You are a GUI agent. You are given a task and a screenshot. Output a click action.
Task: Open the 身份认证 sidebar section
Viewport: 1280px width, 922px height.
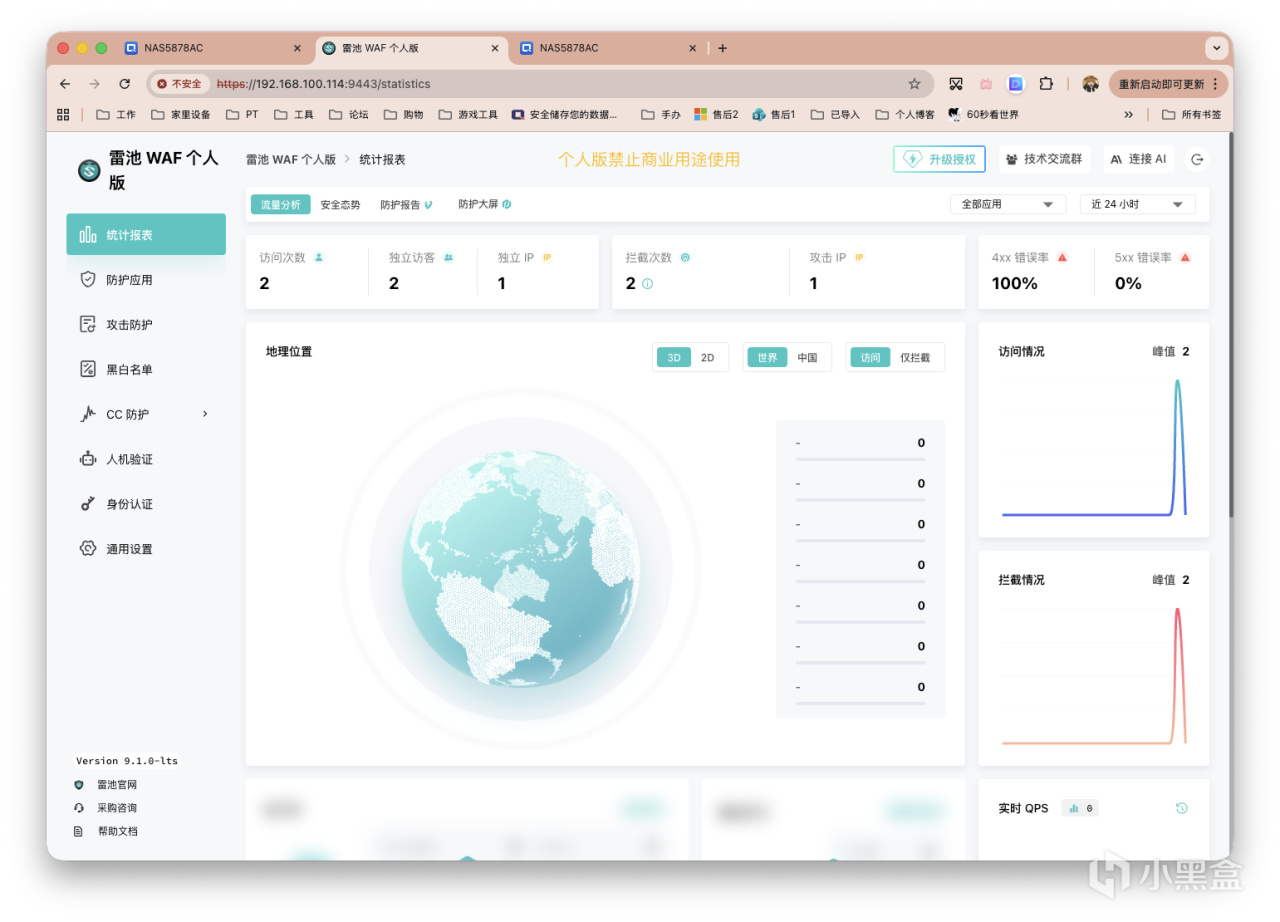146,504
